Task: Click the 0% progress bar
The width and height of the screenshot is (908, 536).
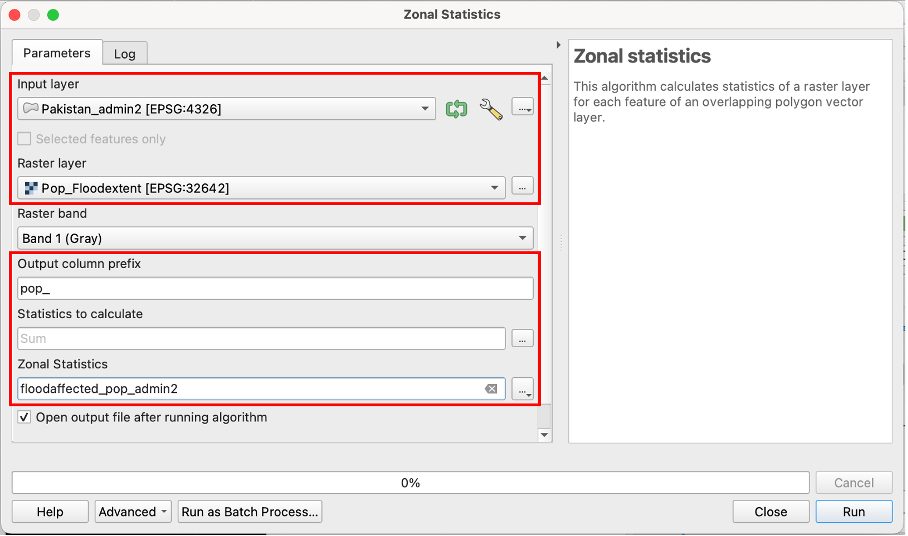Action: click(x=410, y=482)
